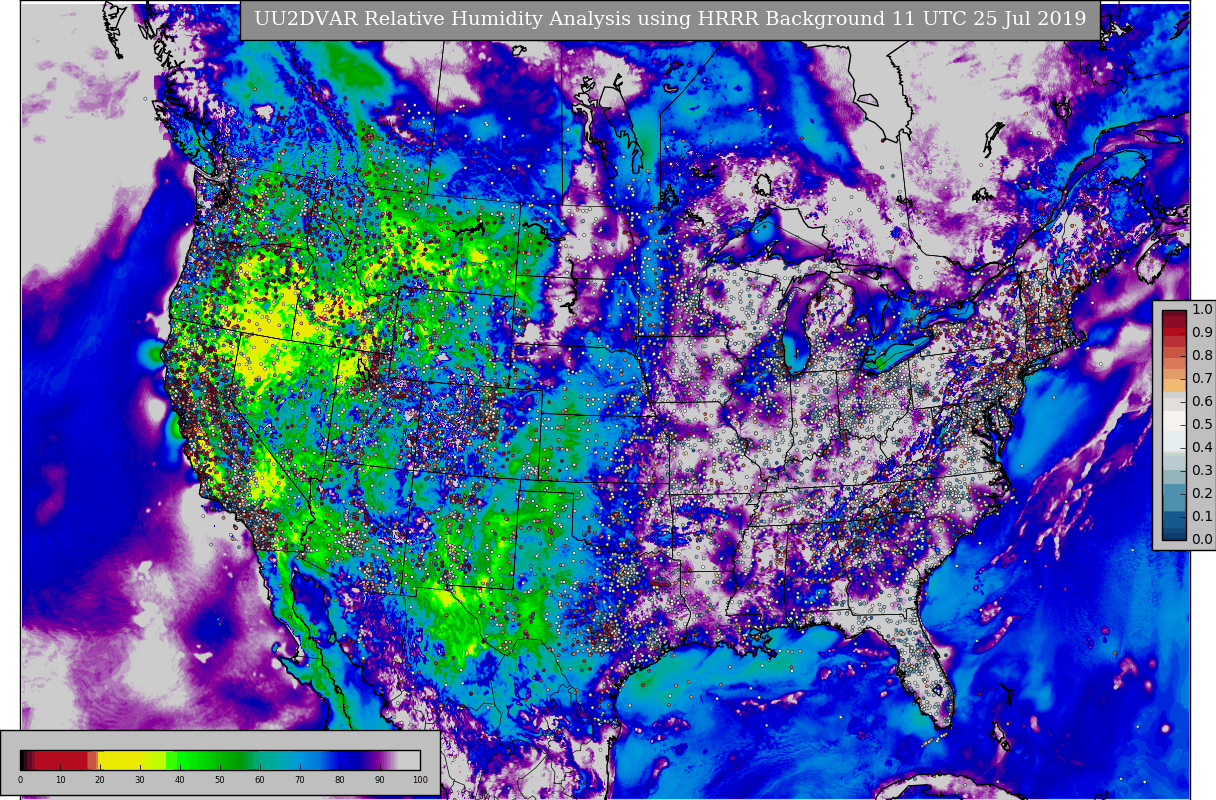Click the 70 tick label on humidity colorbar
The width and height of the screenshot is (1216, 800).
300,780
